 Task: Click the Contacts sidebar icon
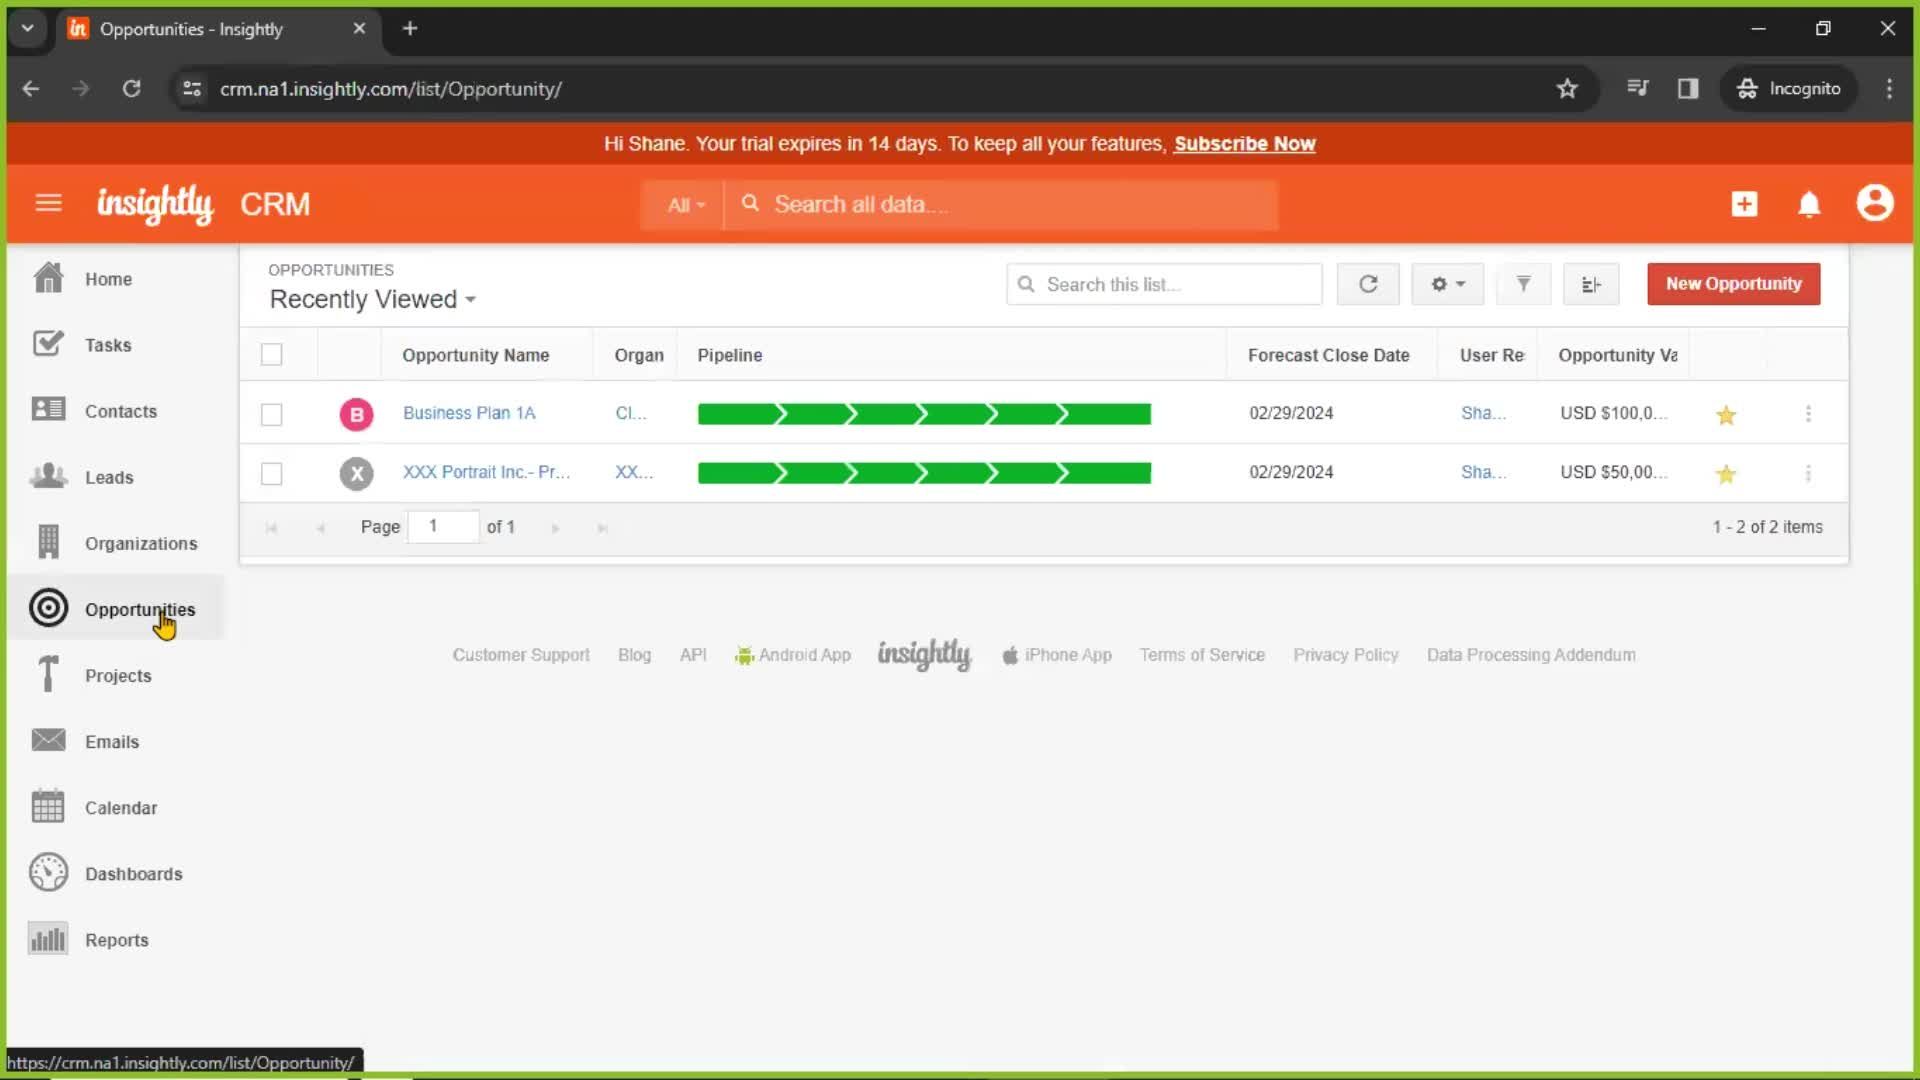(x=47, y=410)
